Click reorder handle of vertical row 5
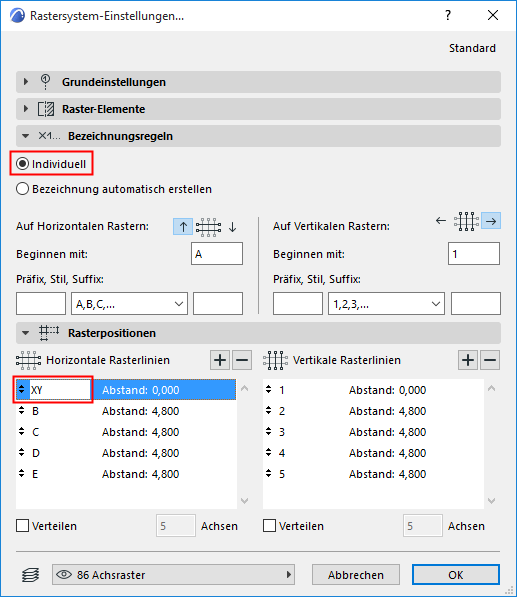 (x=269, y=473)
